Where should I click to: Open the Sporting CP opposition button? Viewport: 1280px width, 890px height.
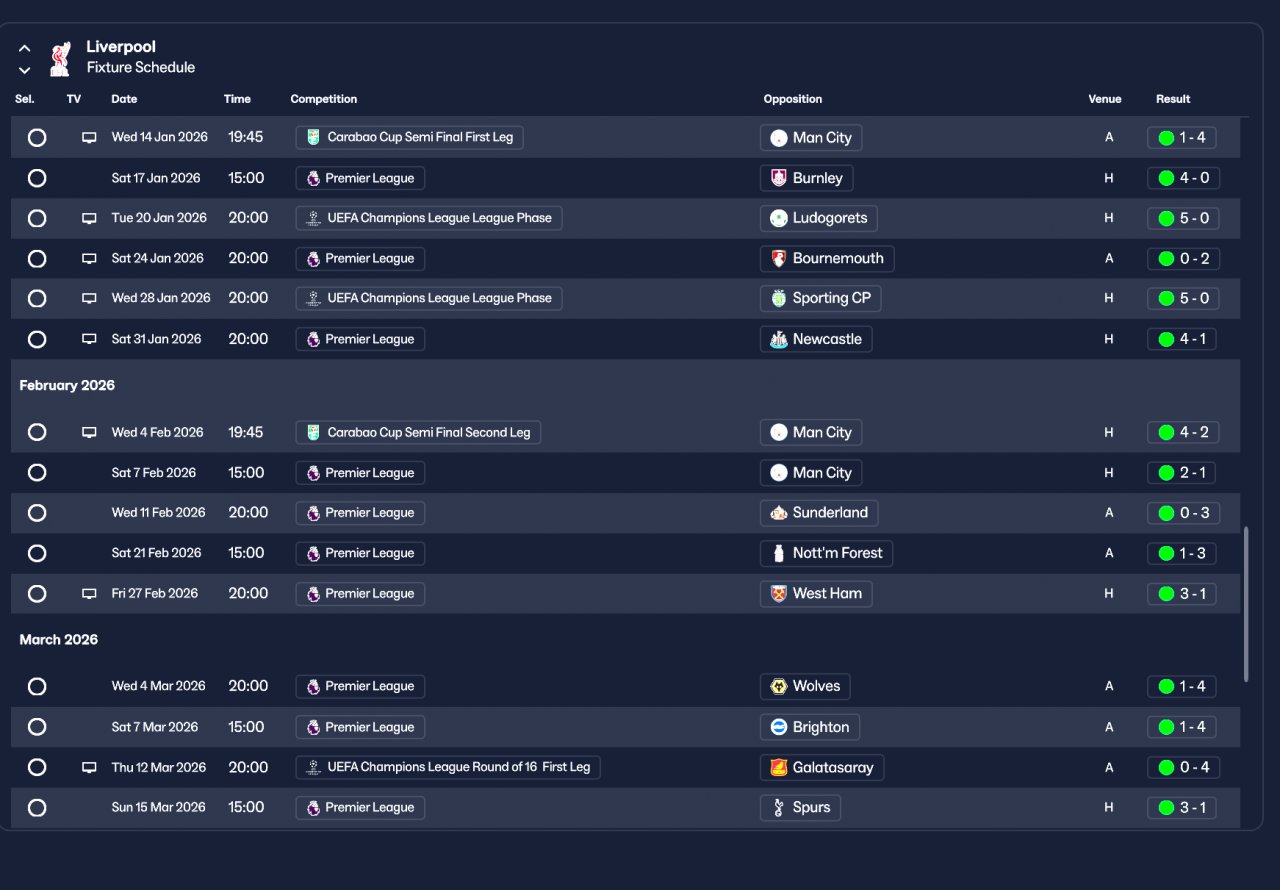click(821, 298)
